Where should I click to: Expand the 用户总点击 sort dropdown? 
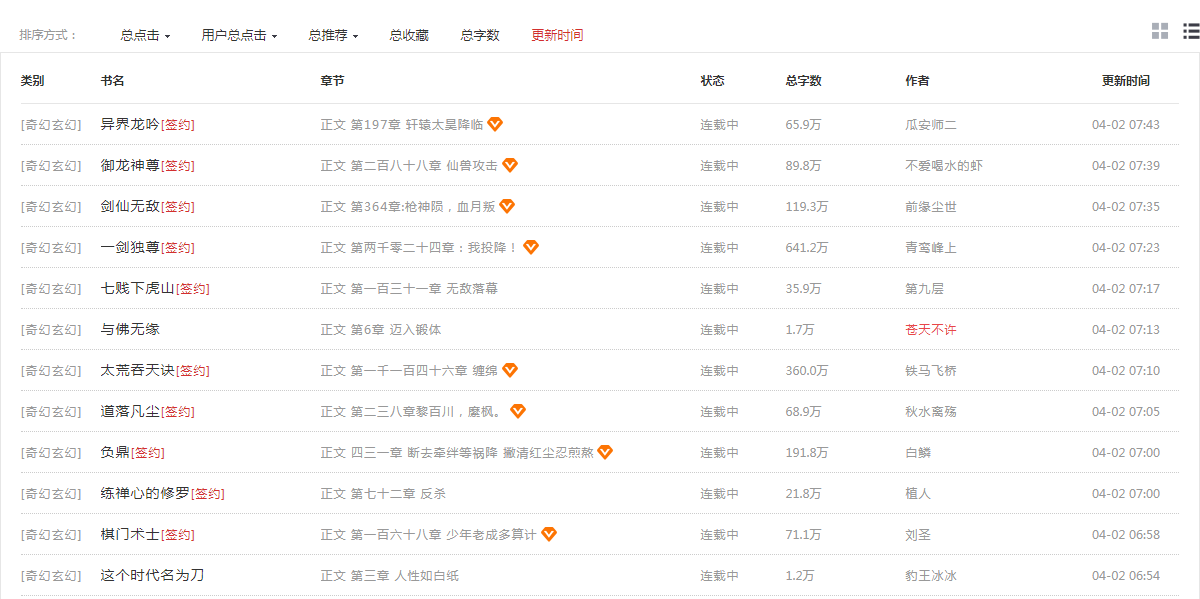click(239, 35)
